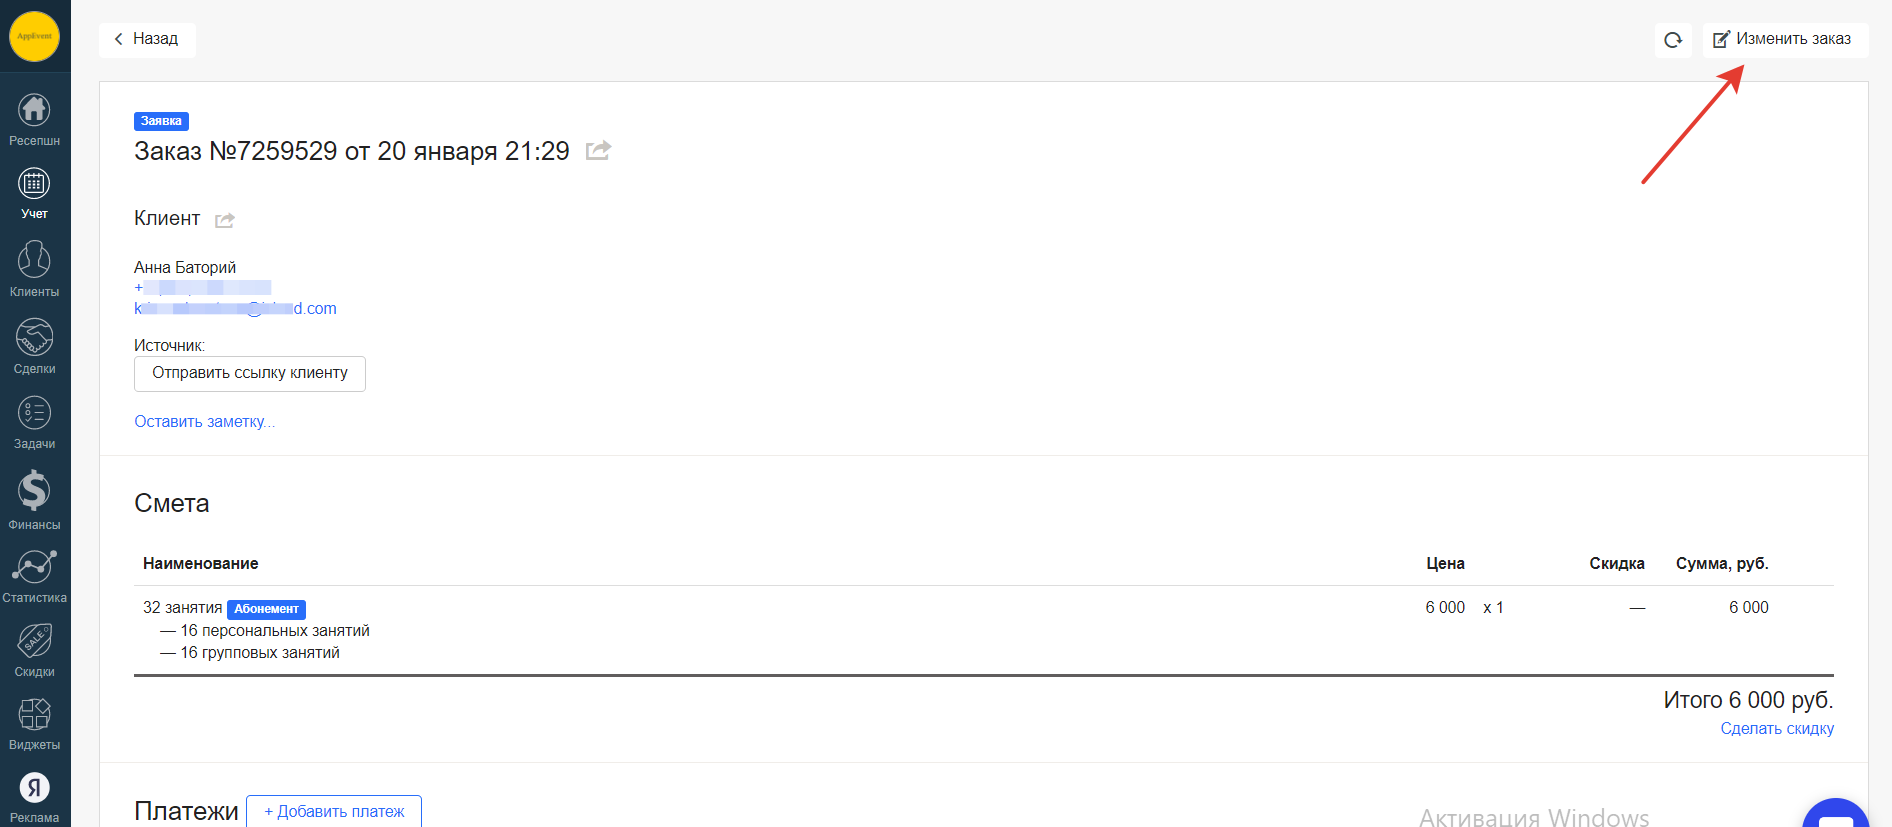Click the Изменить заказ button

(x=1784, y=39)
